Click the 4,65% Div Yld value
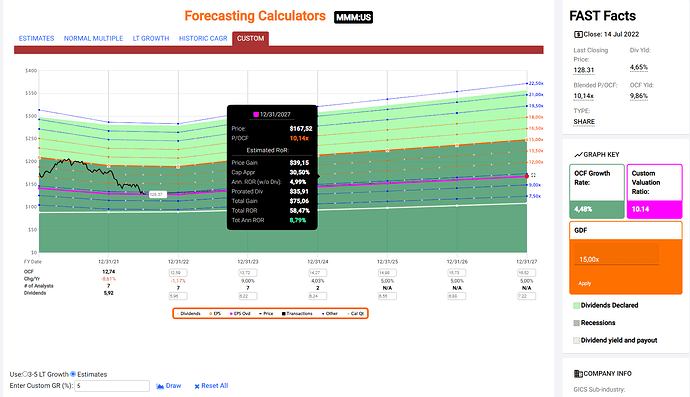 [x=639, y=67]
